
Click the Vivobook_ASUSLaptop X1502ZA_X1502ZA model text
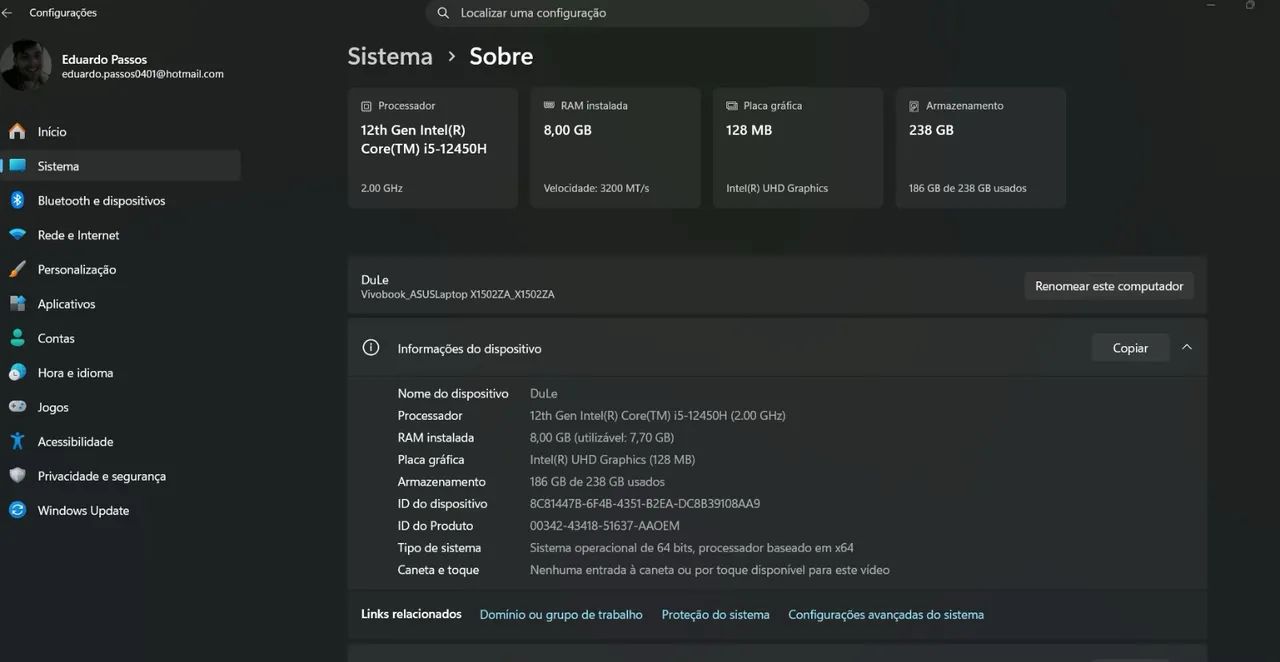(458, 295)
